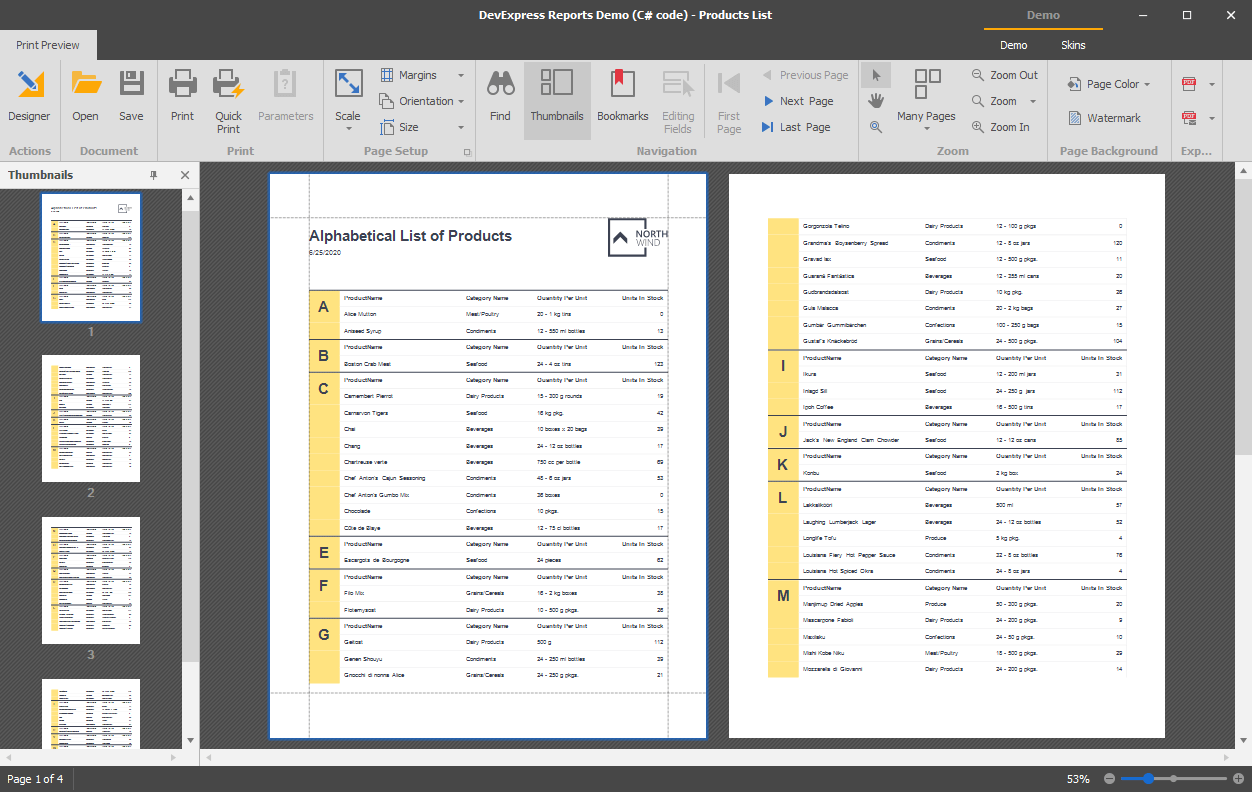
Task: Open the report Designer
Action: [29, 95]
